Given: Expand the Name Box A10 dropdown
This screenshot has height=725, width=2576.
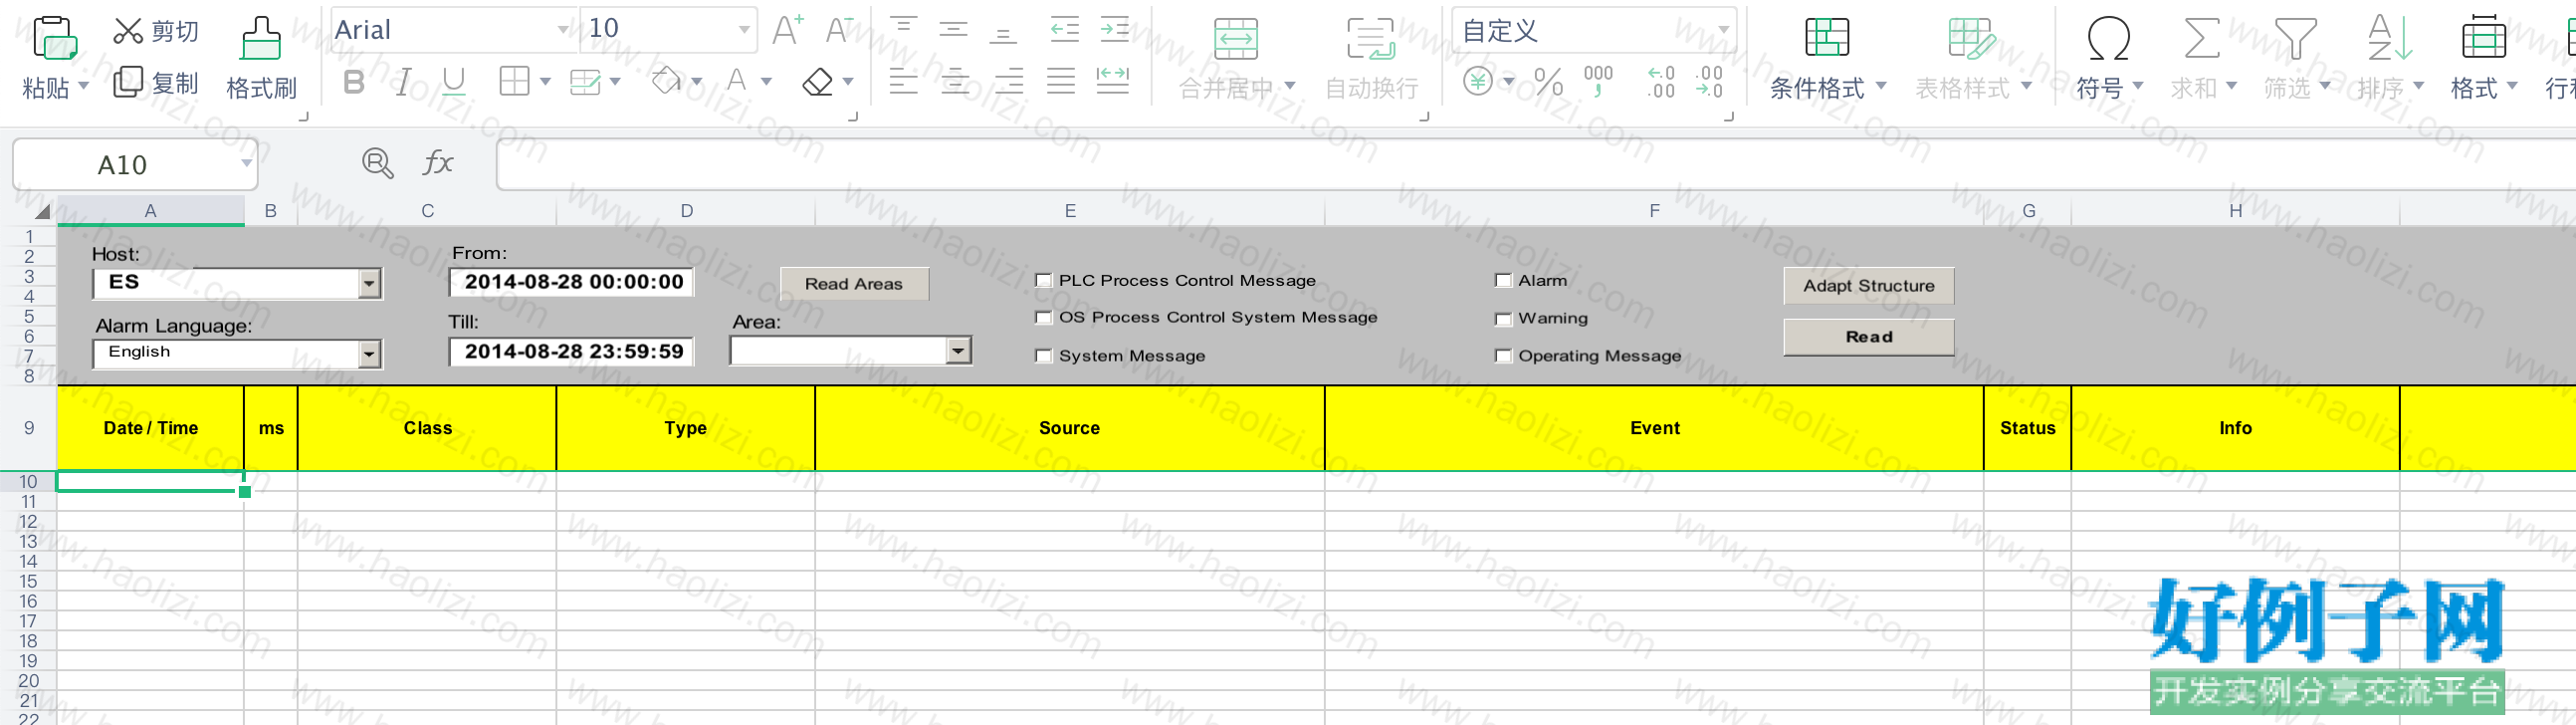Looking at the screenshot, I should pos(246,163).
